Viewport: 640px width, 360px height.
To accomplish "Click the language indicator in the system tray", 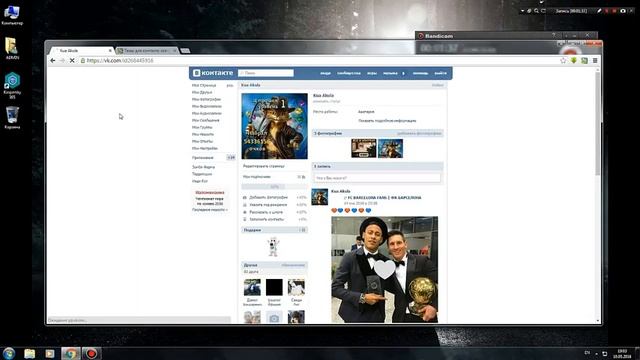I will click(587, 353).
